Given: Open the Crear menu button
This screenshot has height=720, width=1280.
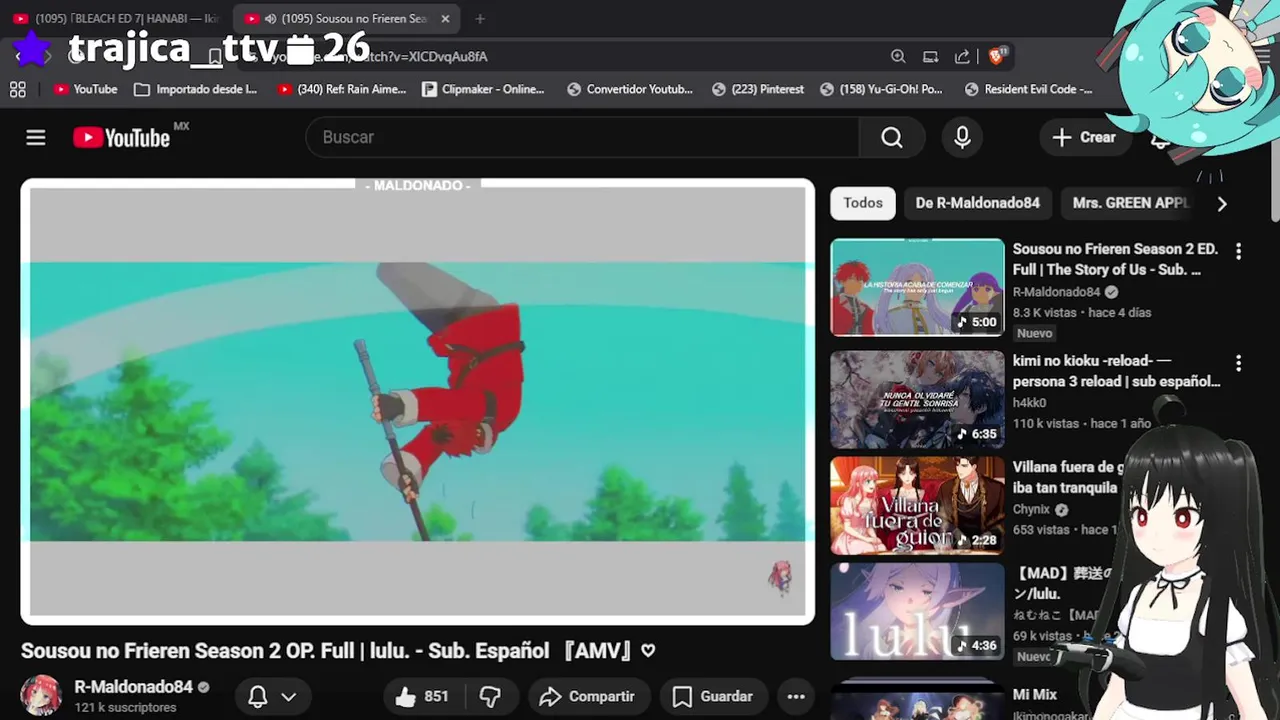Looking at the screenshot, I should (1084, 138).
